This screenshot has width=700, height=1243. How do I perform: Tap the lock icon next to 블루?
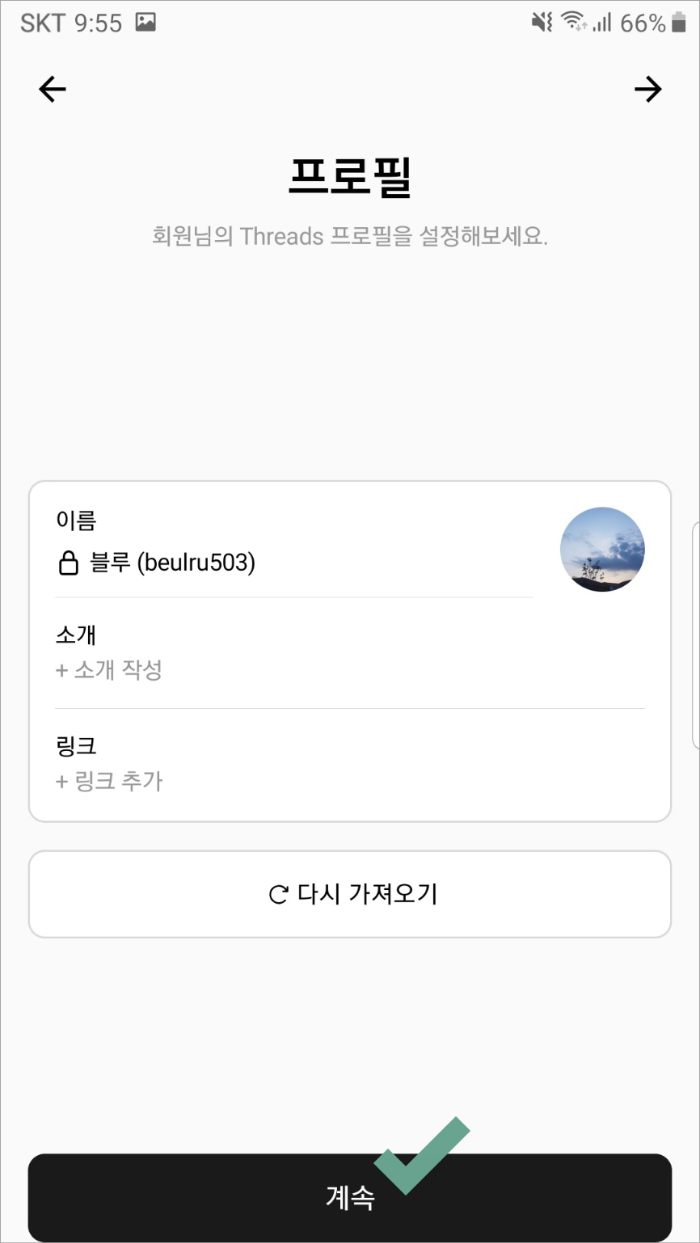[x=66, y=562]
